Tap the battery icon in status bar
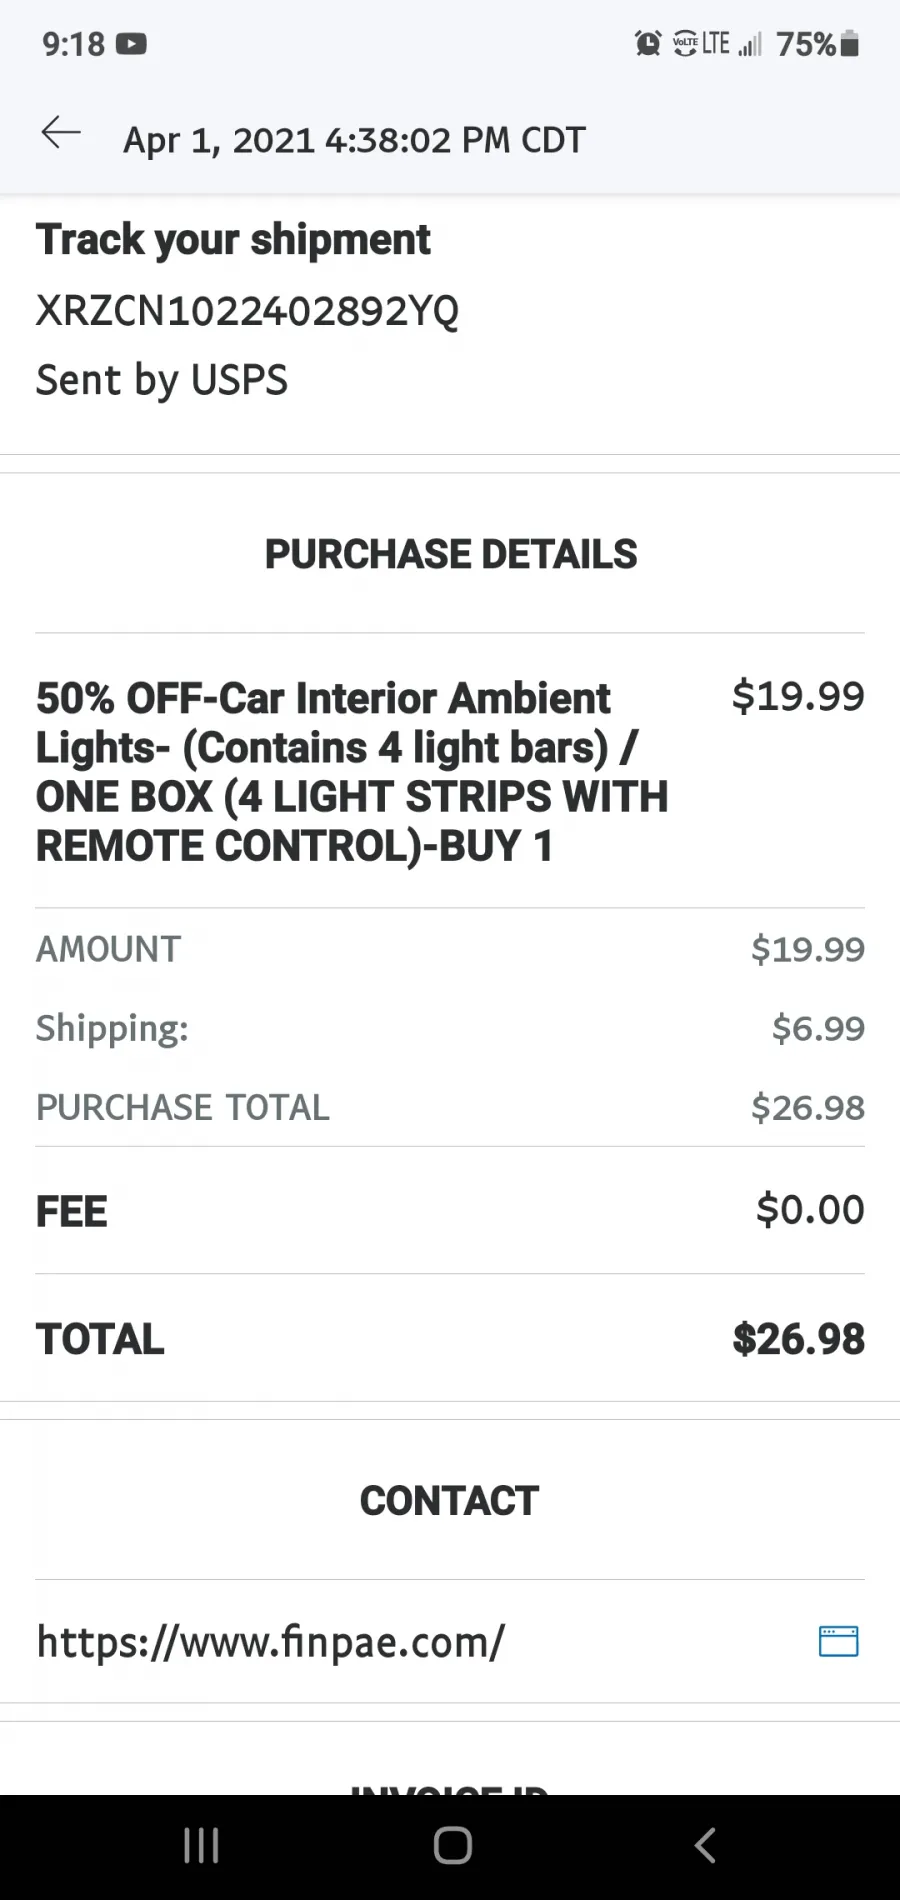Image resolution: width=900 pixels, height=1900 pixels. (850, 43)
